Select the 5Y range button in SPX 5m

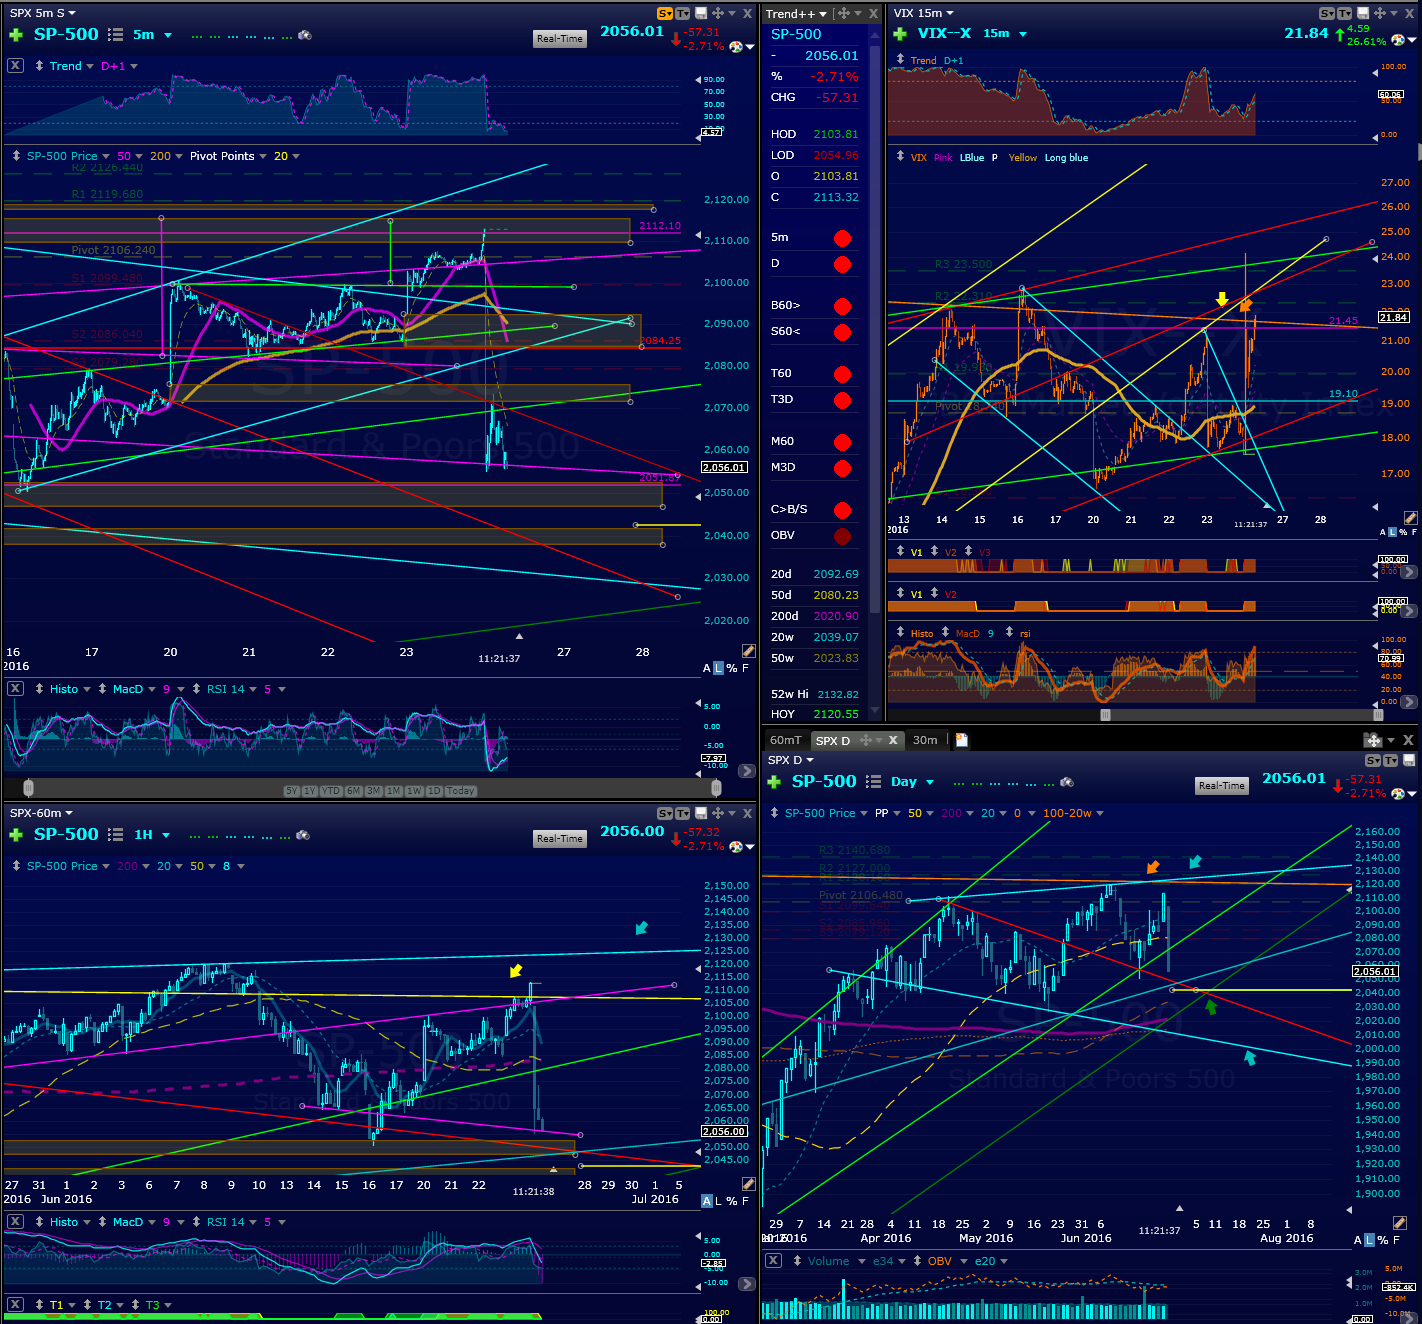click(x=291, y=791)
